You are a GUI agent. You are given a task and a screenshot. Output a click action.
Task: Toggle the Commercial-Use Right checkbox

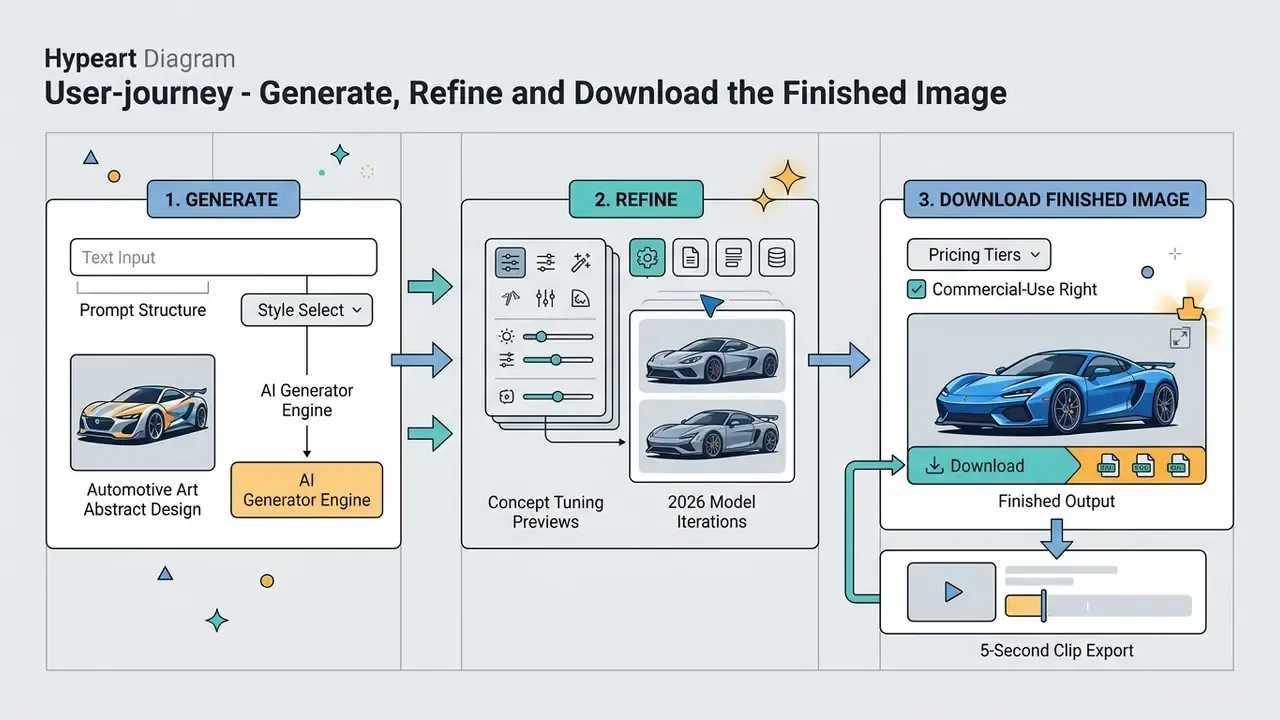[x=915, y=289]
